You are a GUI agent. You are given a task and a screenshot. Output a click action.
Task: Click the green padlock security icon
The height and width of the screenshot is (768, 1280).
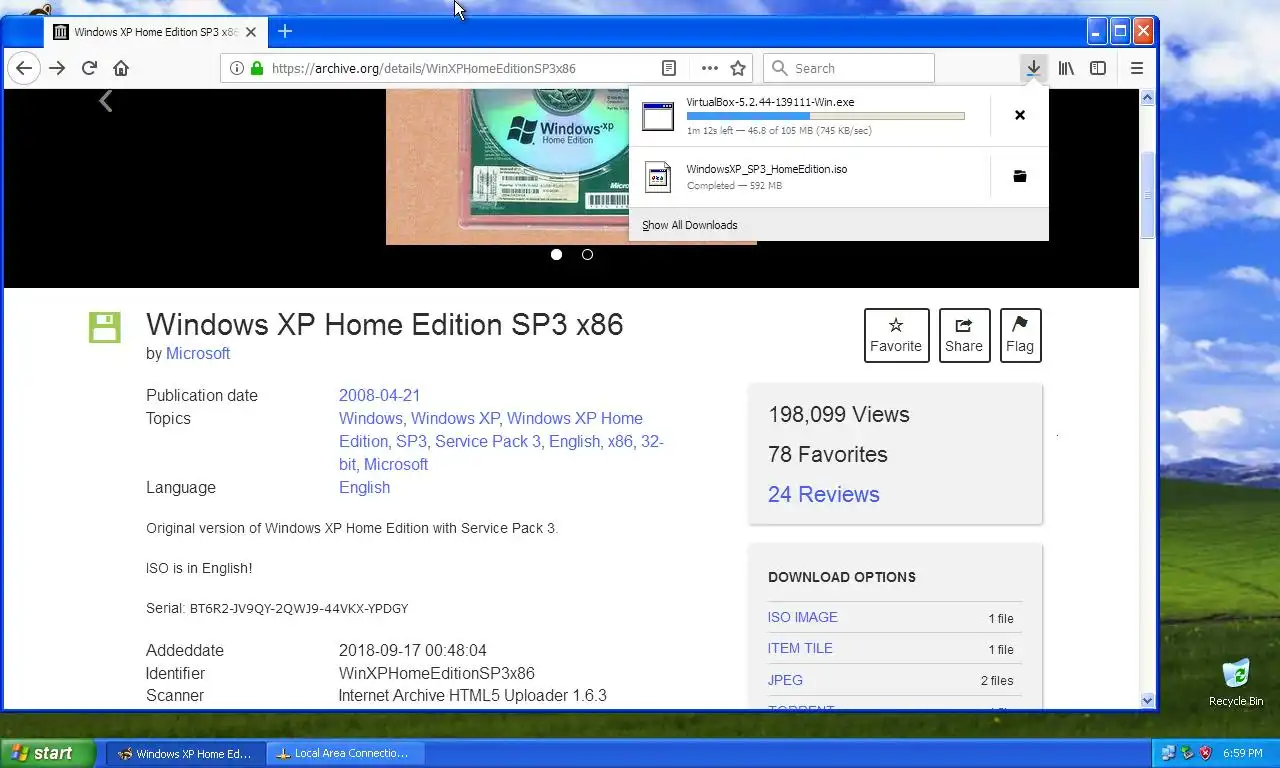[257, 68]
